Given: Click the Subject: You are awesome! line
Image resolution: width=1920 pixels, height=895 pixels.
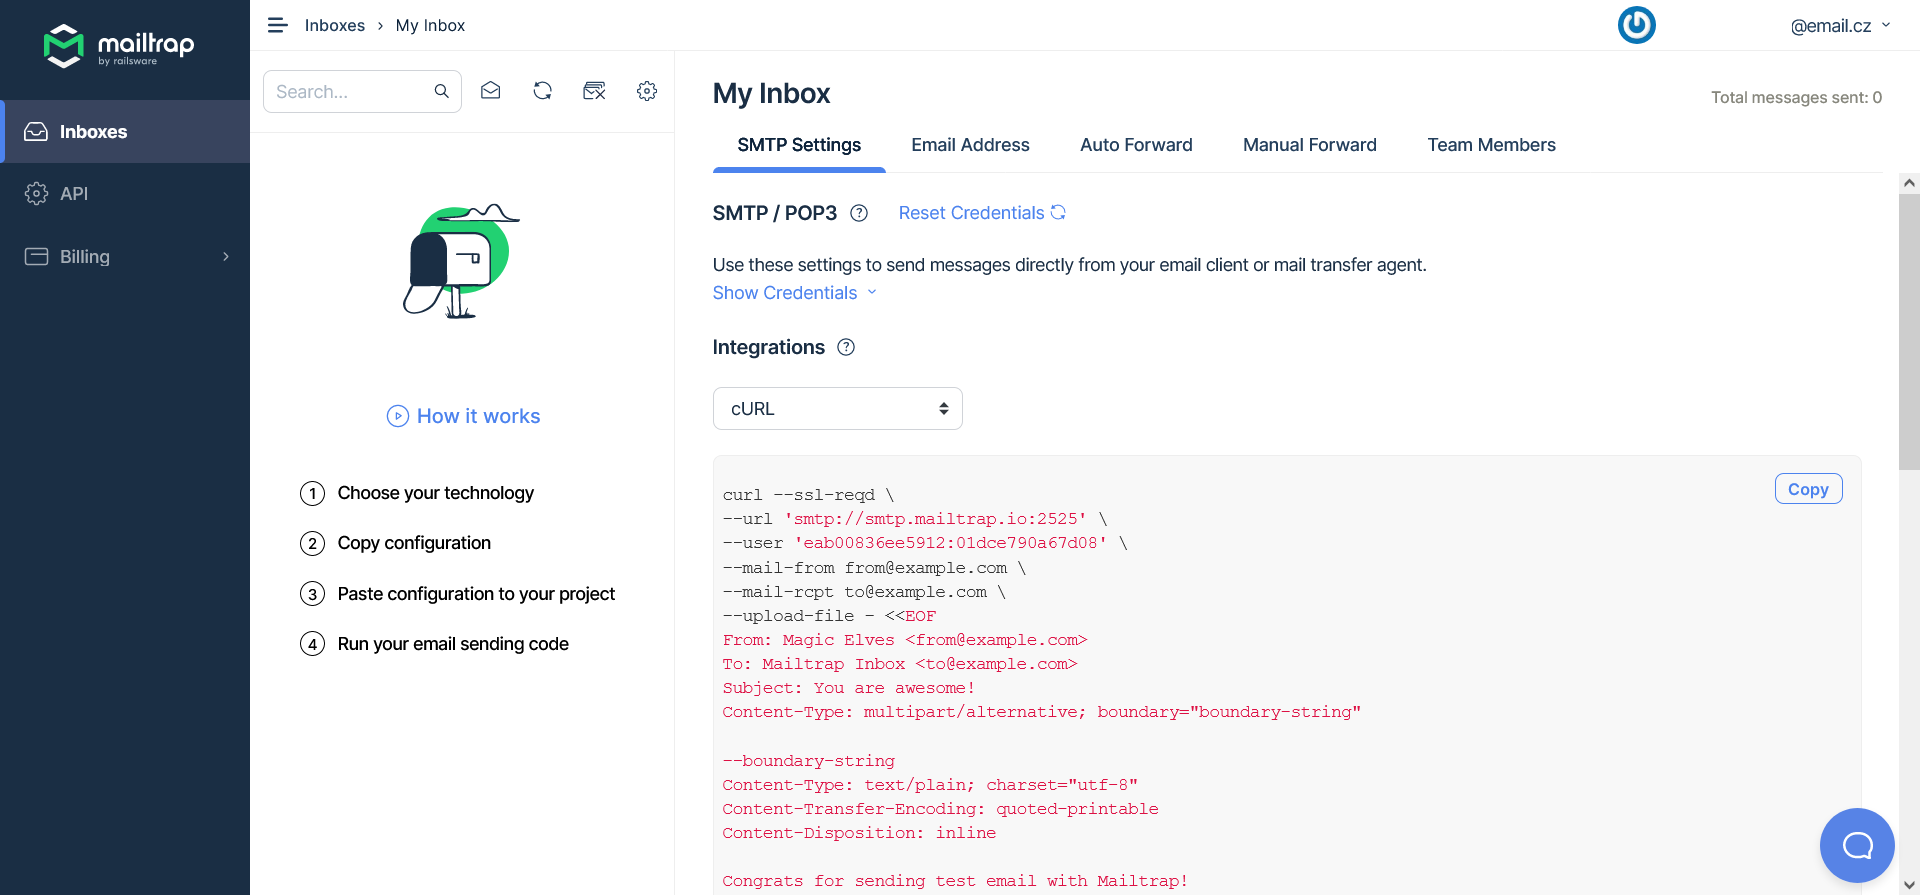Looking at the screenshot, I should click(848, 688).
